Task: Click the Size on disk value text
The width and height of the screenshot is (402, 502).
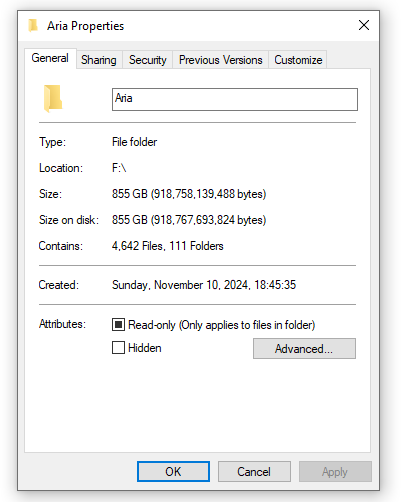Action: [189, 220]
